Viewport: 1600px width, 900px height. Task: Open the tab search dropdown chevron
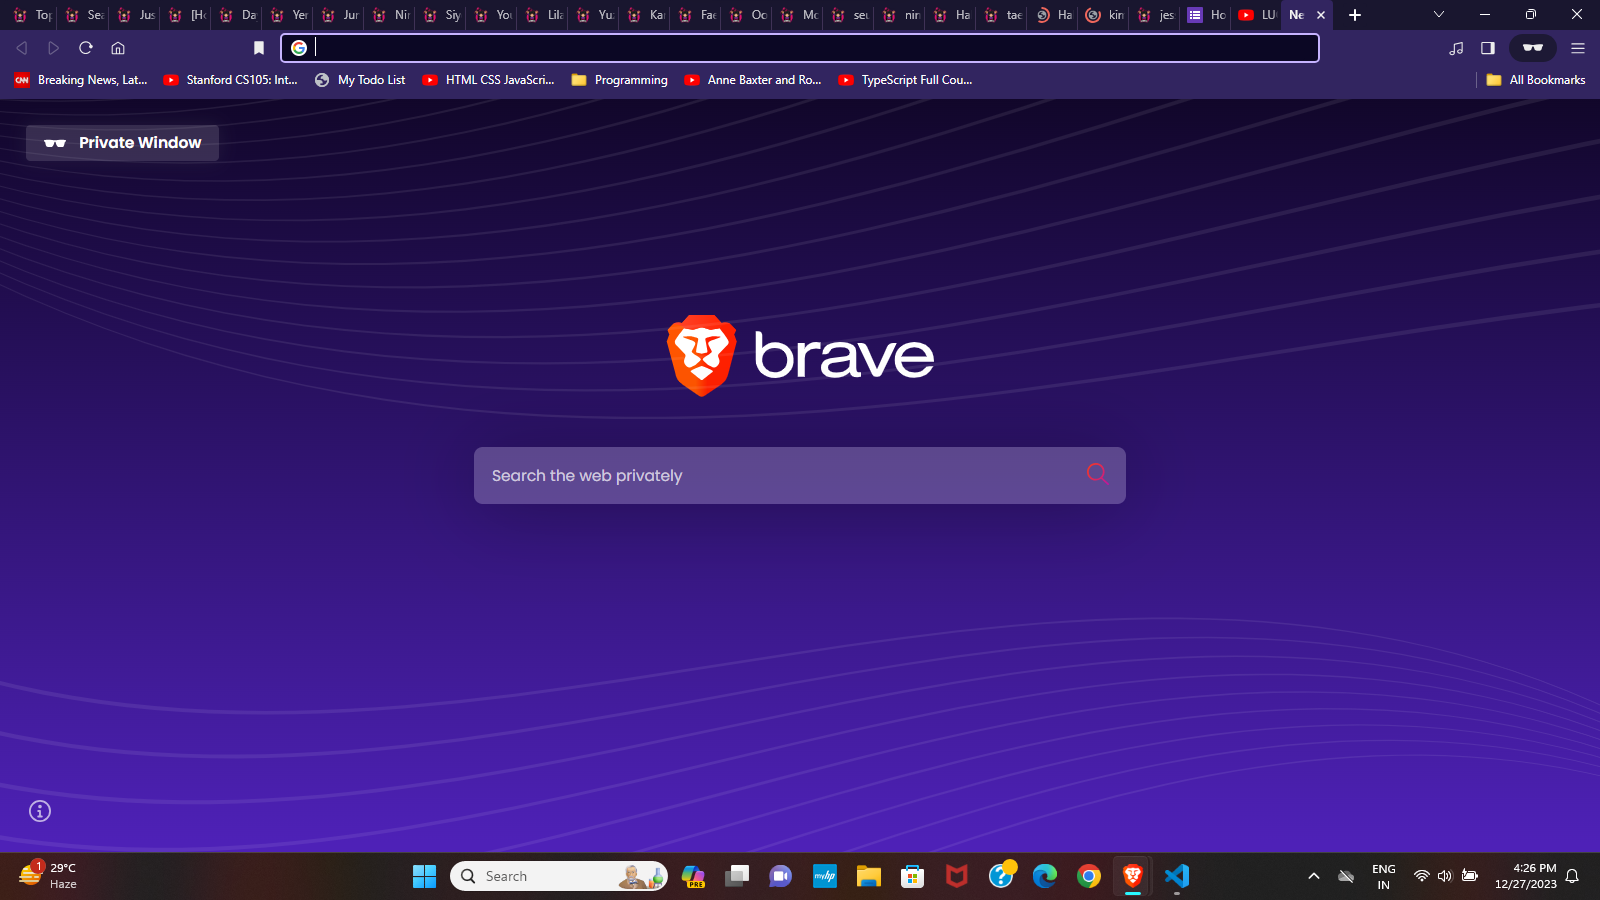click(1439, 15)
